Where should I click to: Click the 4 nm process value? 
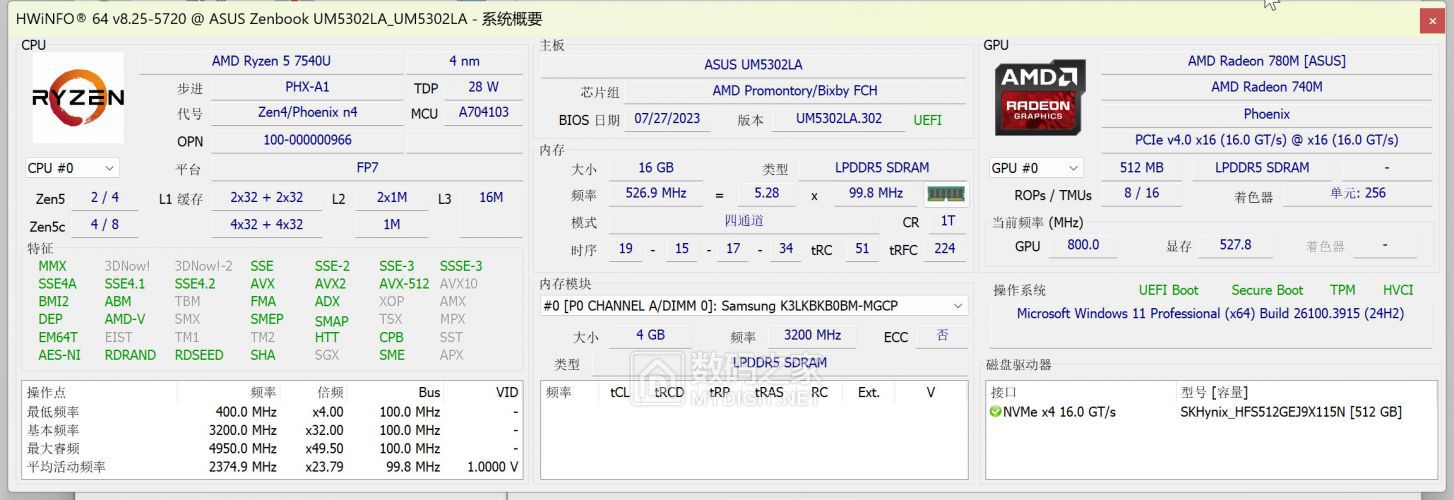point(464,61)
